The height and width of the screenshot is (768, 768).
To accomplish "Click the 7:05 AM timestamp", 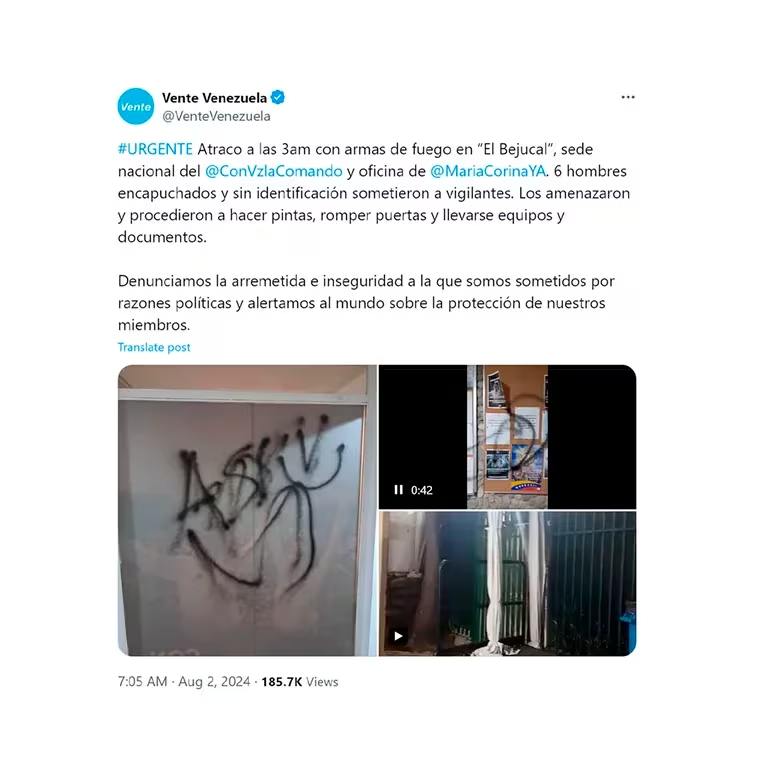I will 143,682.
